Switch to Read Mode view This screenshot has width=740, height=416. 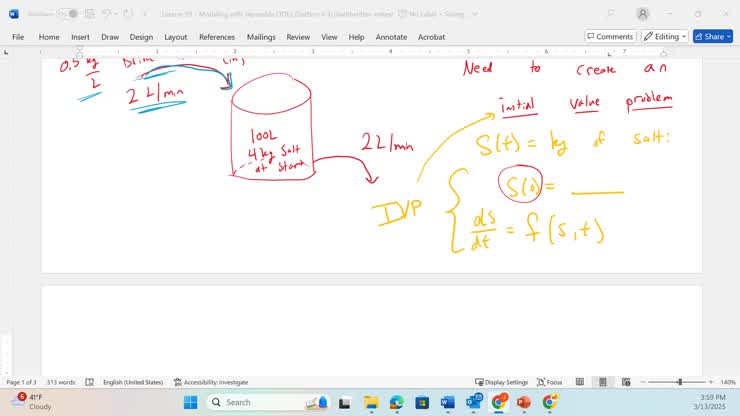pos(580,382)
